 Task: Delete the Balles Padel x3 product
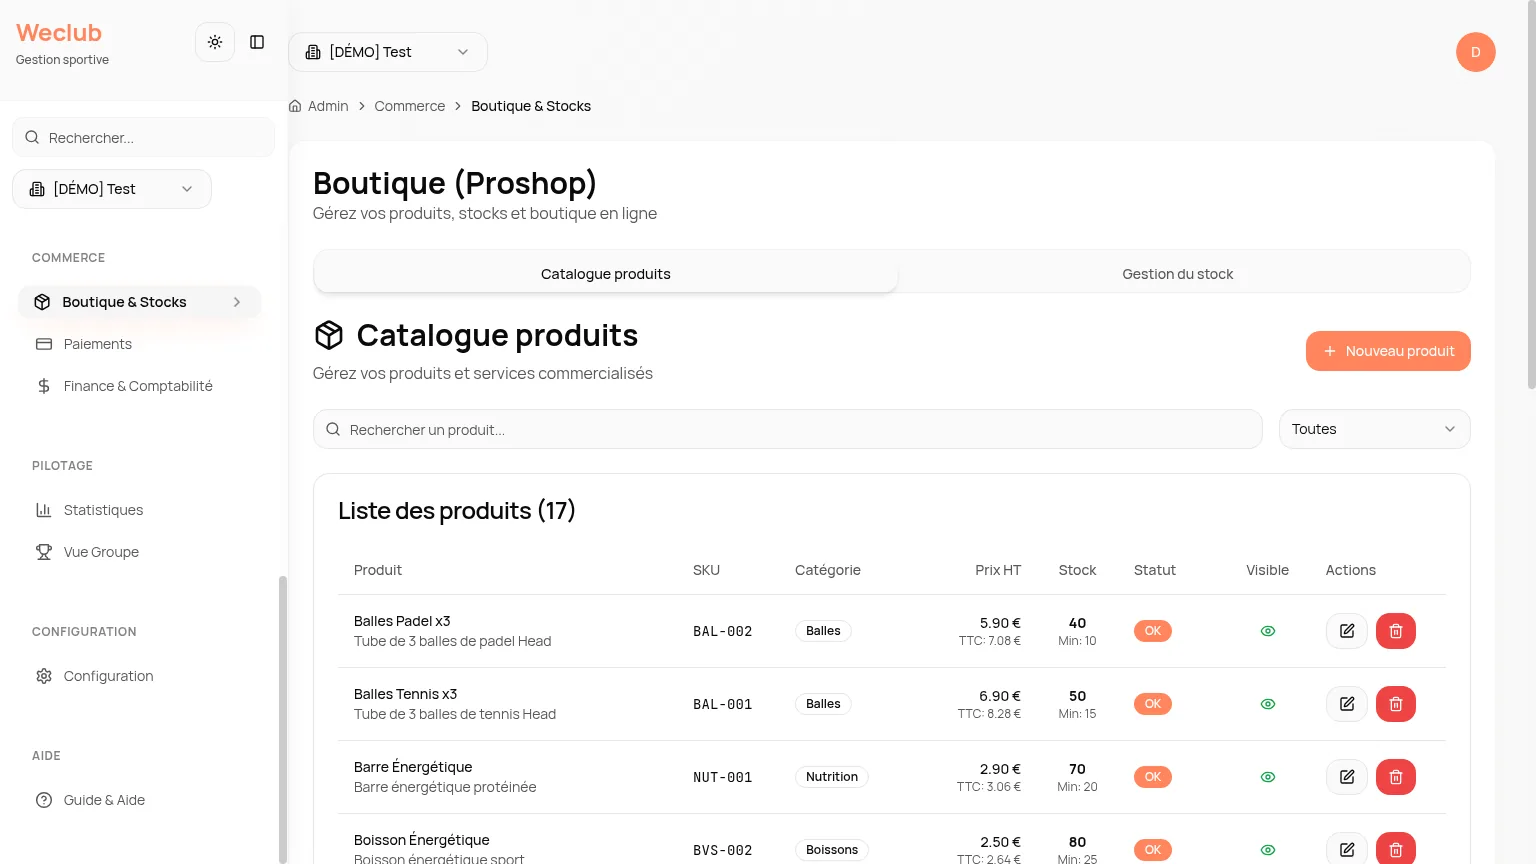[x=1396, y=631]
